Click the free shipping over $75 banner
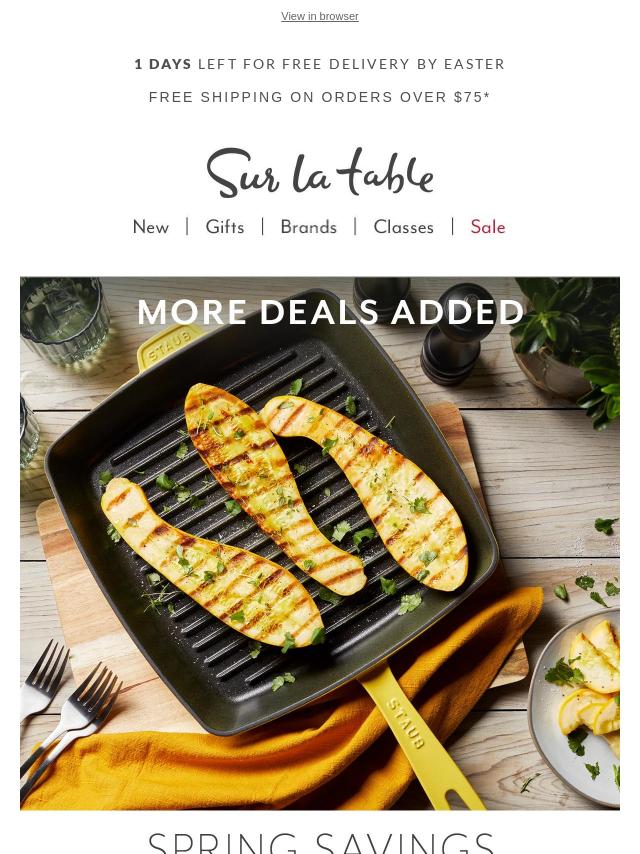Viewport: 640px width, 854px height. click(320, 97)
